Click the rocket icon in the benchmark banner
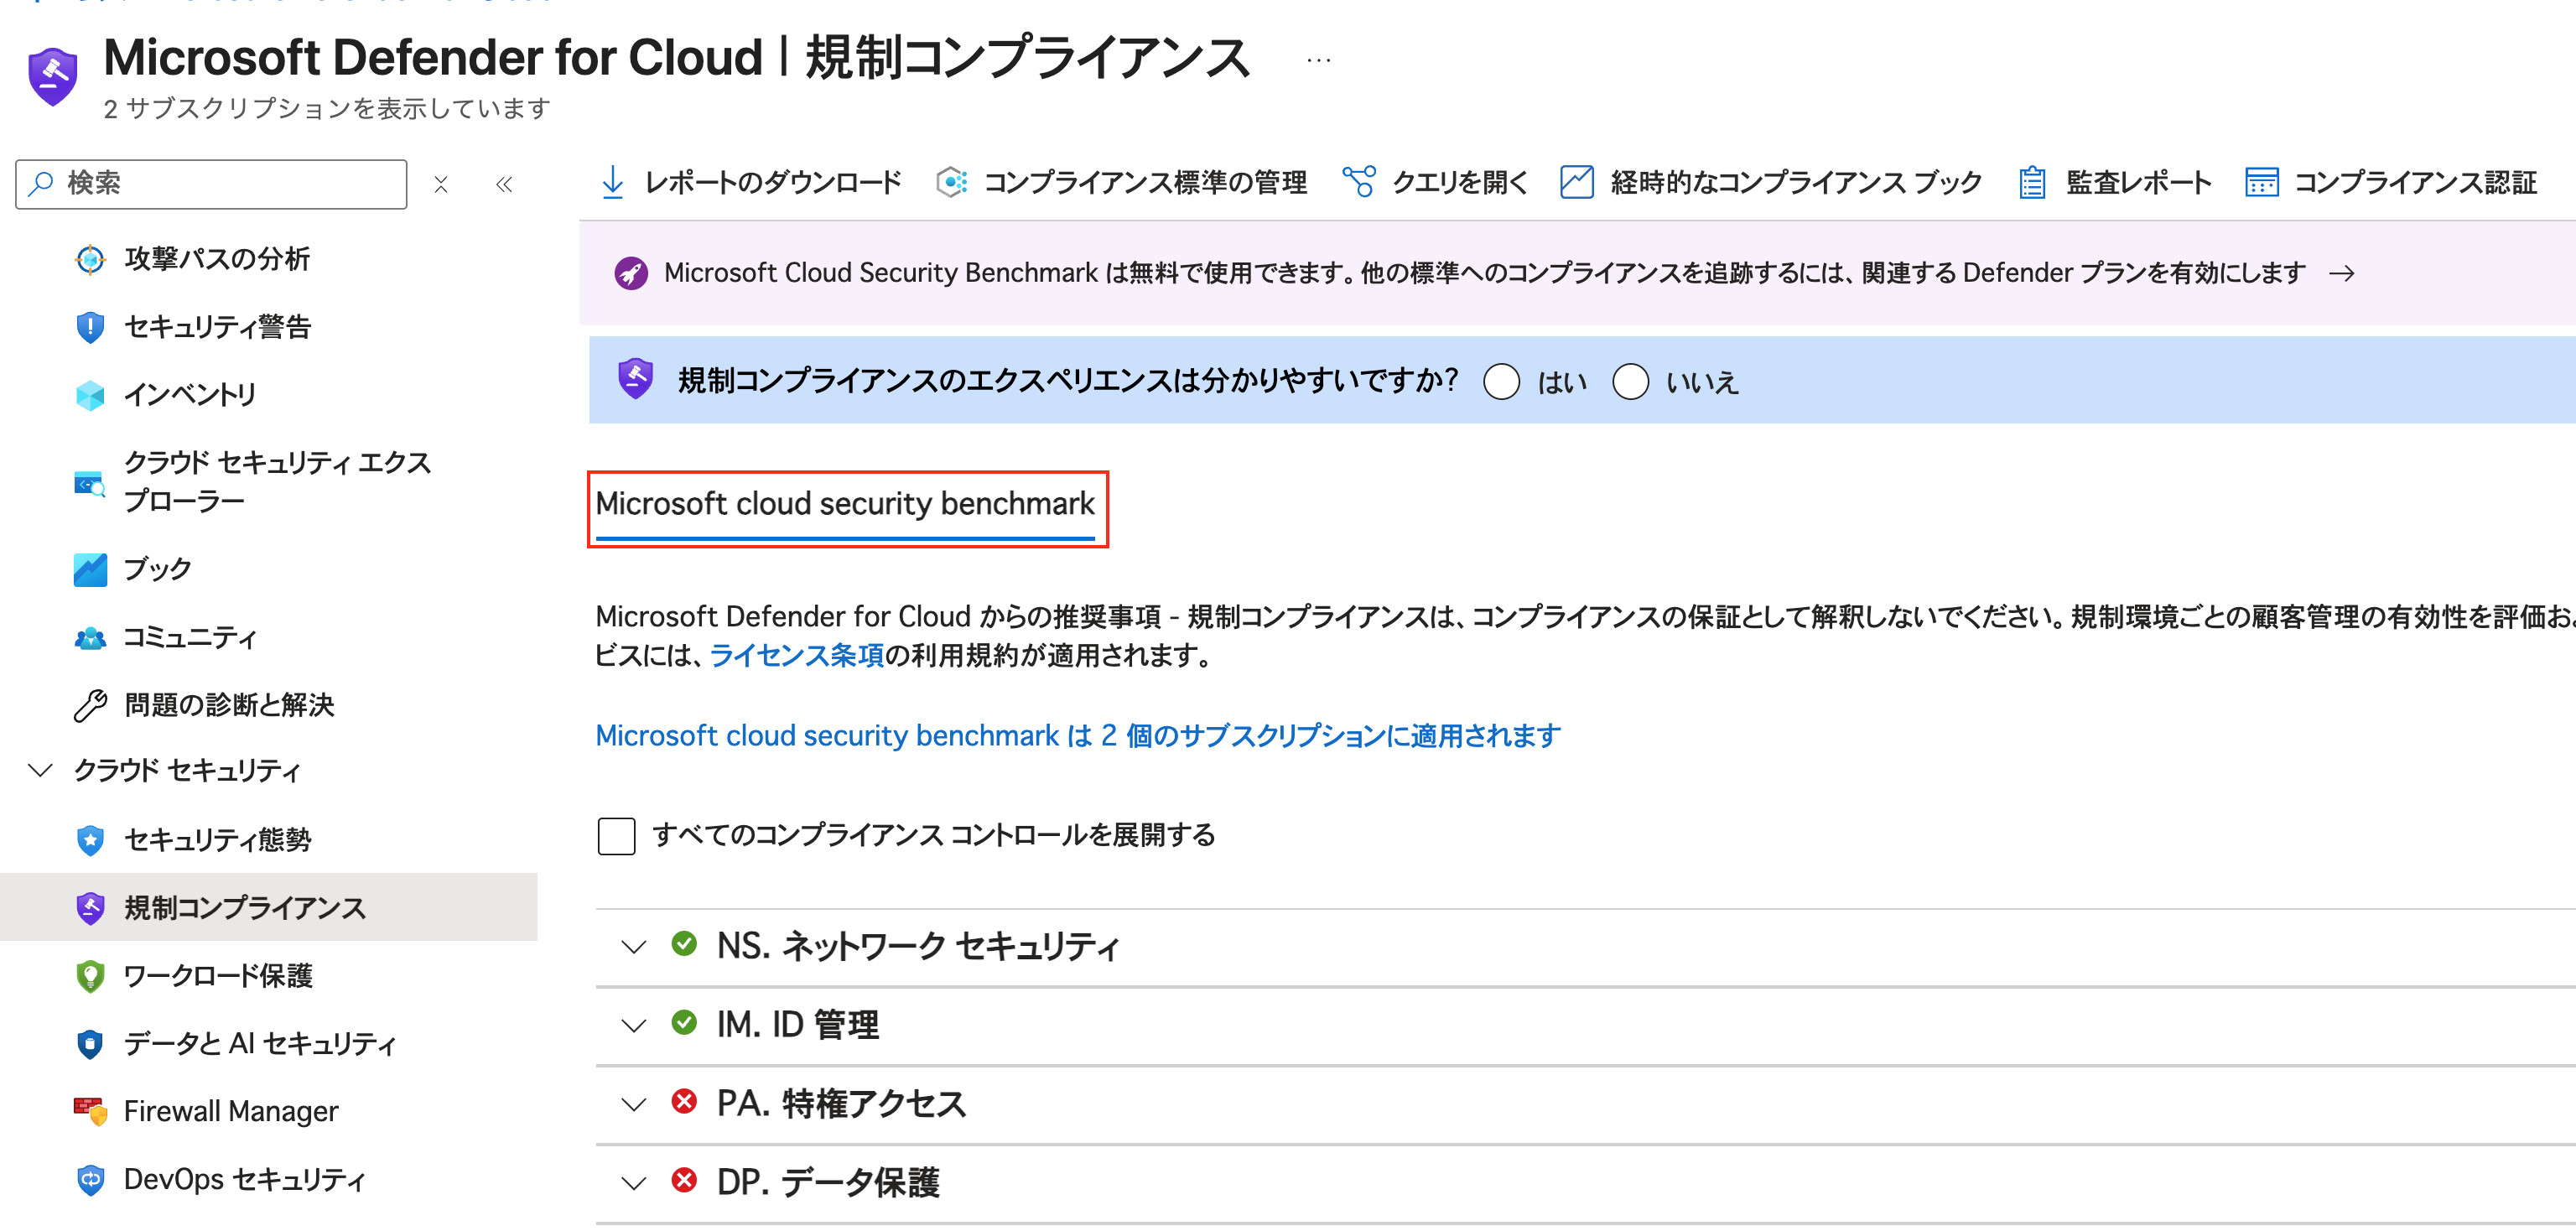The width and height of the screenshot is (2576, 1231). coord(631,272)
